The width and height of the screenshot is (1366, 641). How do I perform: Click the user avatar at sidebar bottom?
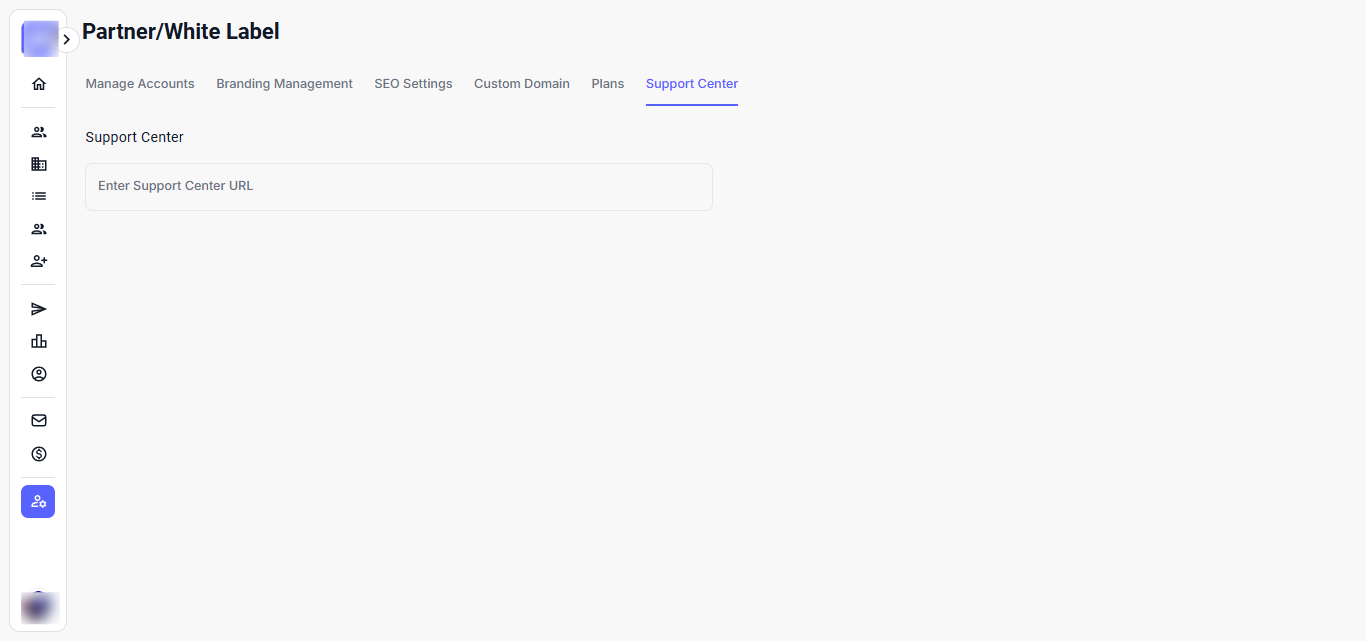[39, 607]
